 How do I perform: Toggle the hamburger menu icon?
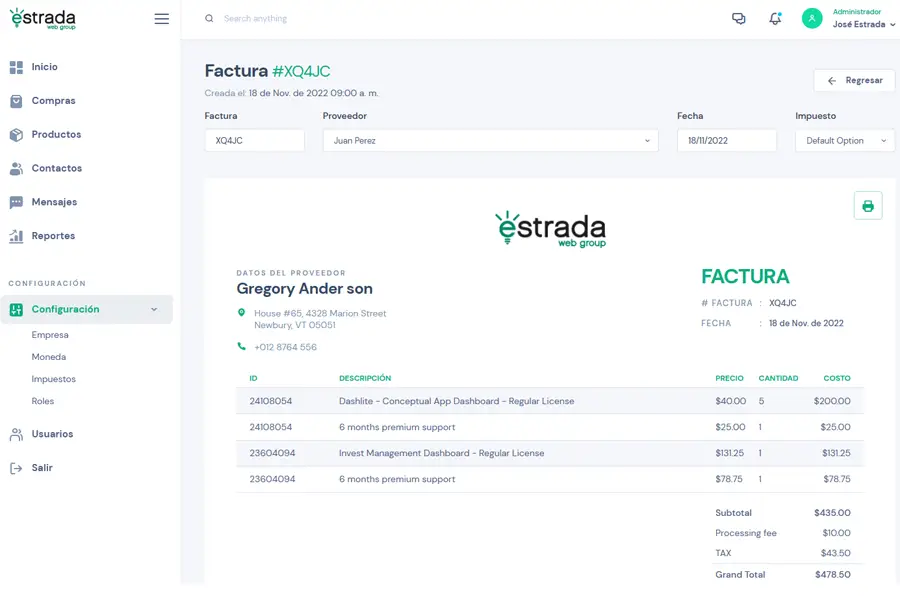[x=162, y=19]
